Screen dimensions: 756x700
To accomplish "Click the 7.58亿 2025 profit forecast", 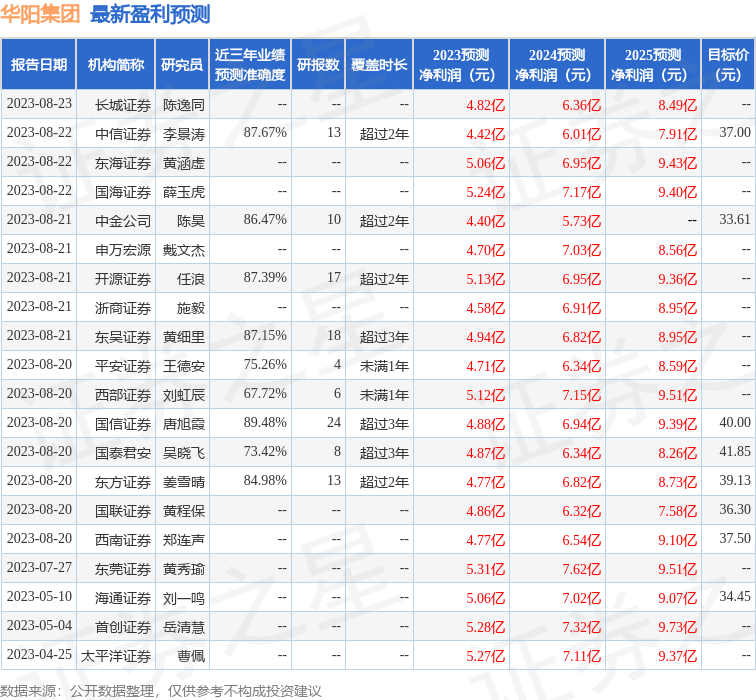I will (x=677, y=511).
